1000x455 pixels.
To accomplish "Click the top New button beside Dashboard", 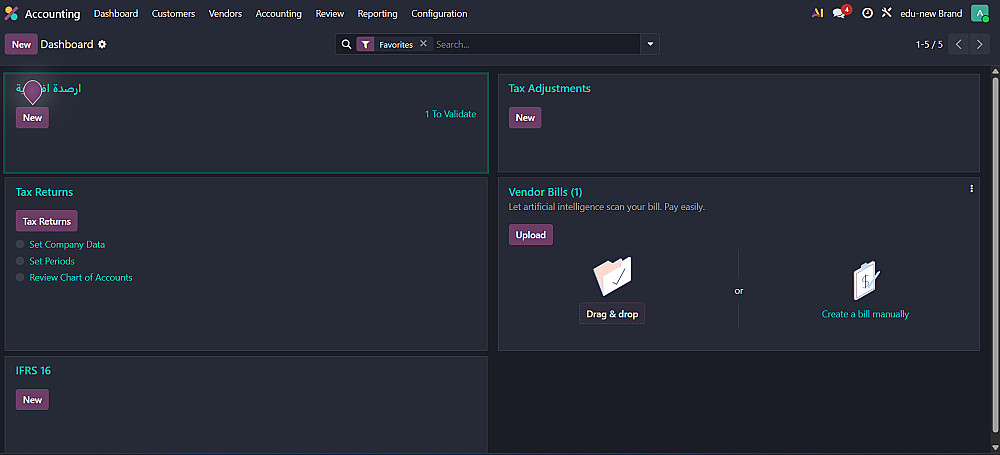I will pos(21,45).
